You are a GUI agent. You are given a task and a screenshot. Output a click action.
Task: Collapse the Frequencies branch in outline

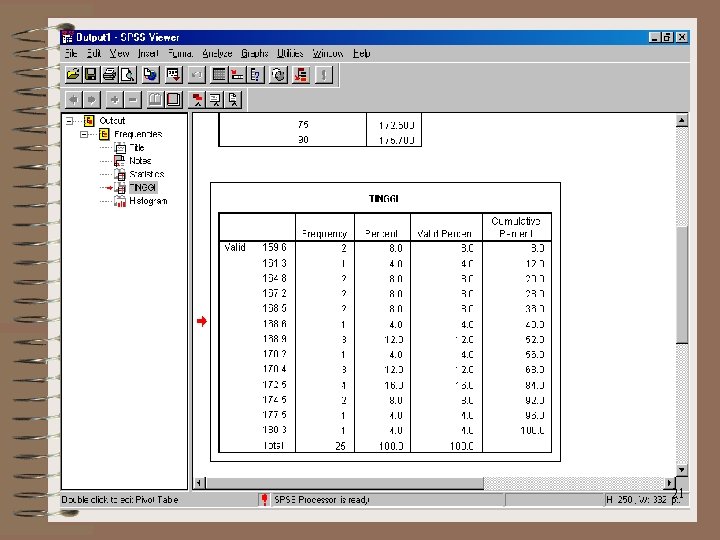[x=84, y=135]
